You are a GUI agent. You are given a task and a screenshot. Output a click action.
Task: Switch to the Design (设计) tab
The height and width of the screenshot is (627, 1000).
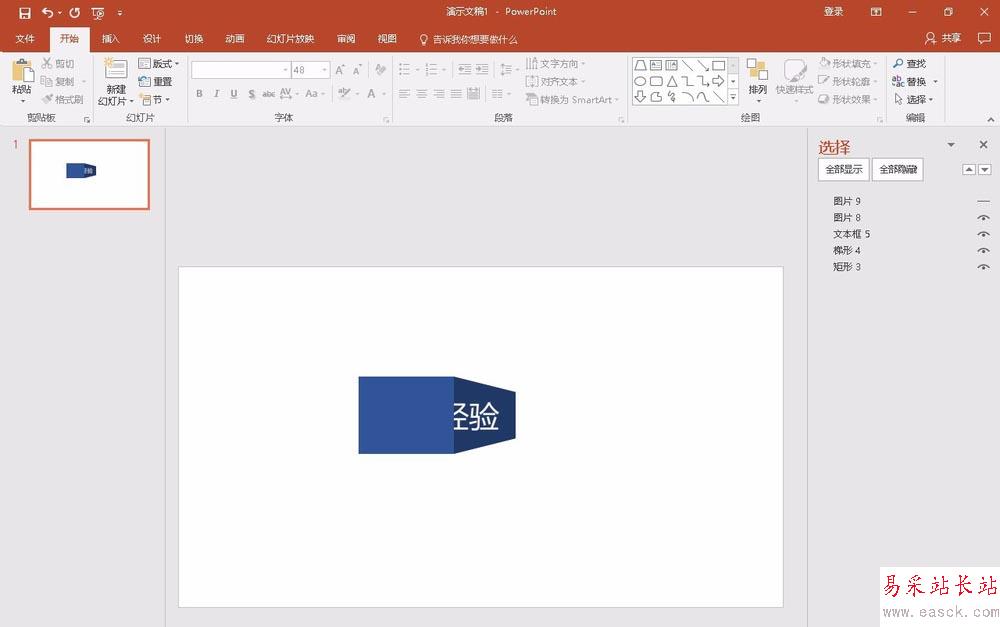coord(152,39)
